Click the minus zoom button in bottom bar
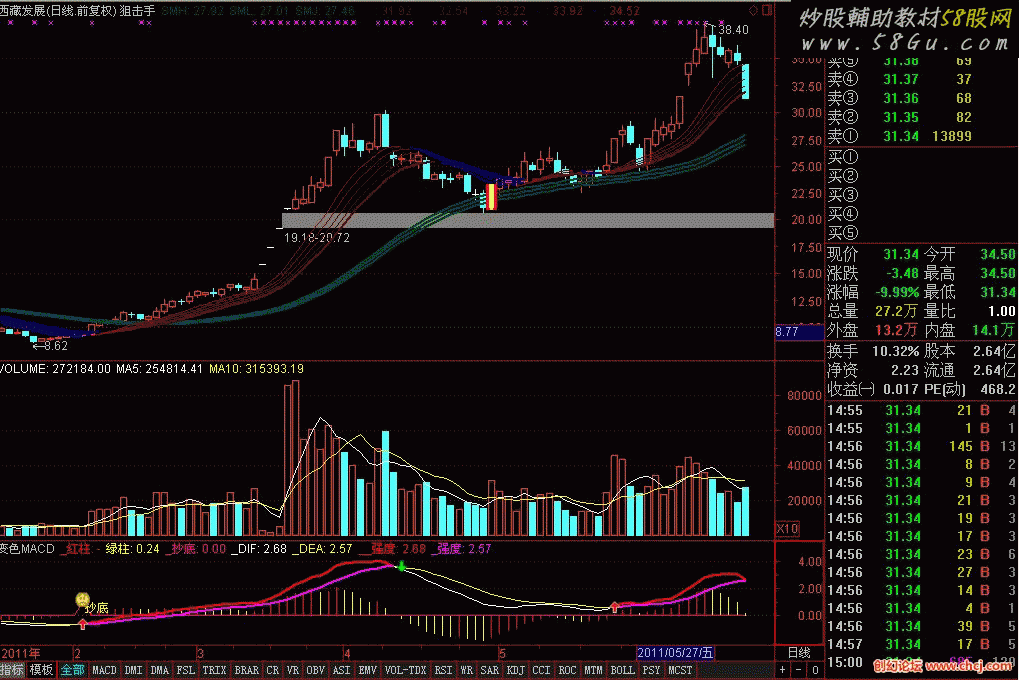 pyautogui.click(x=799, y=670)
